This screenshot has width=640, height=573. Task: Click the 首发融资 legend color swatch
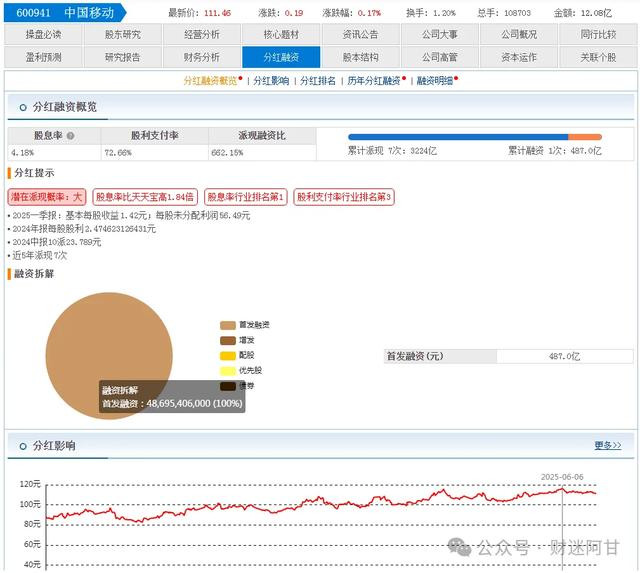(228, 325)
